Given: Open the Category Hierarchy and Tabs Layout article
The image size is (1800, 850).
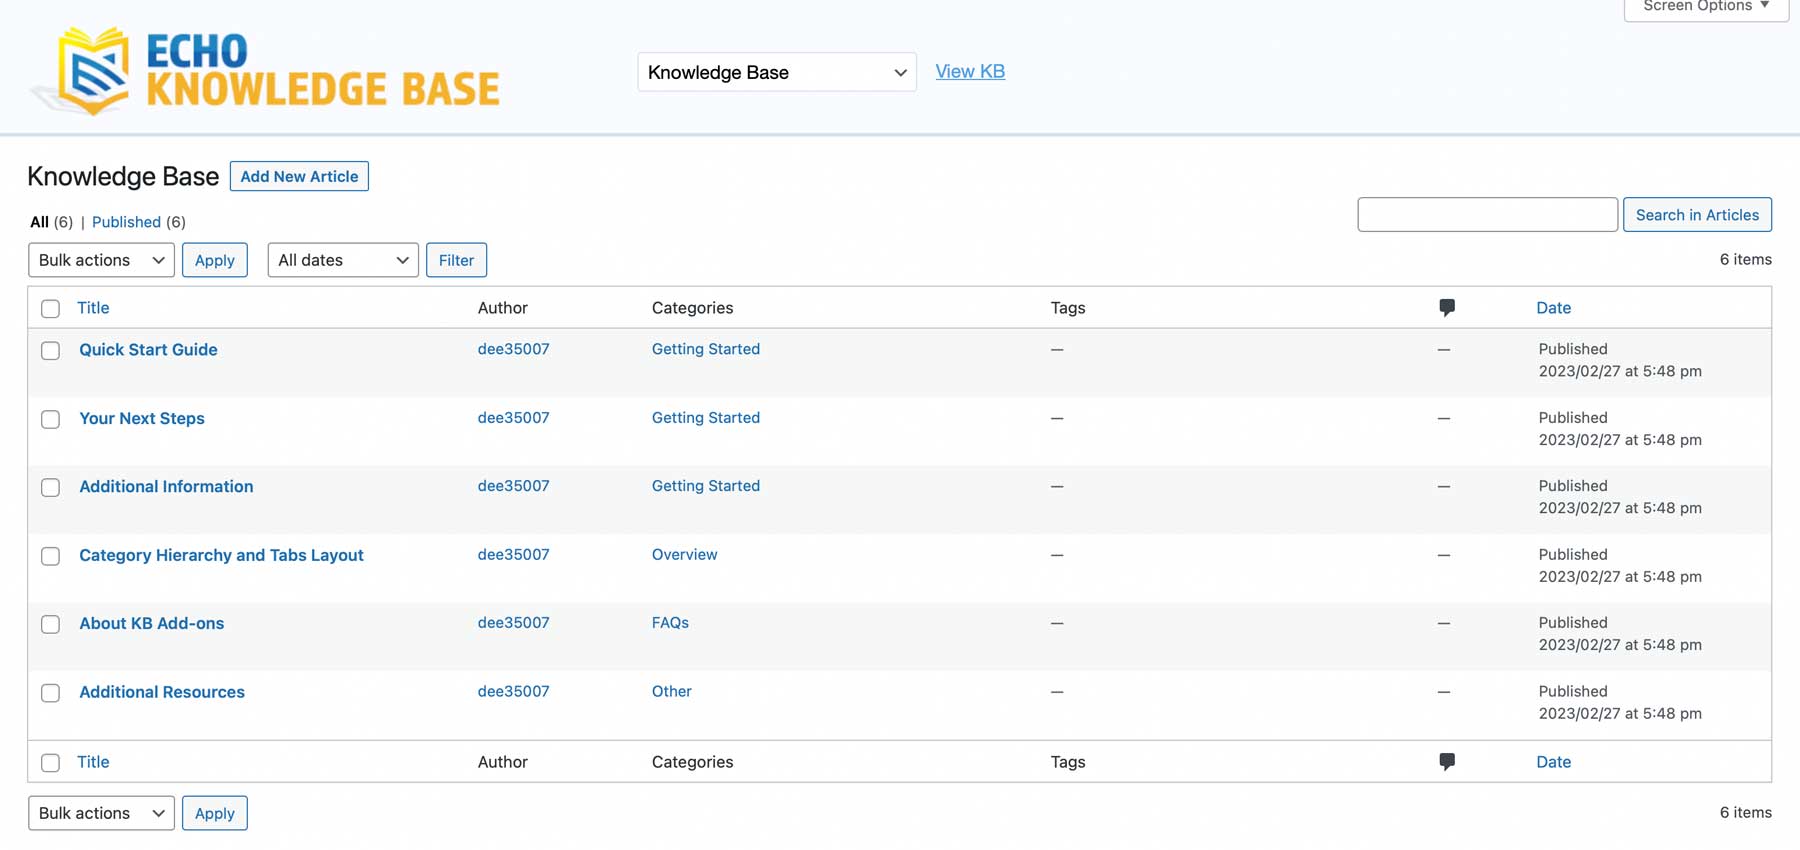Looking at the screenshot, I should click(221, 555).
